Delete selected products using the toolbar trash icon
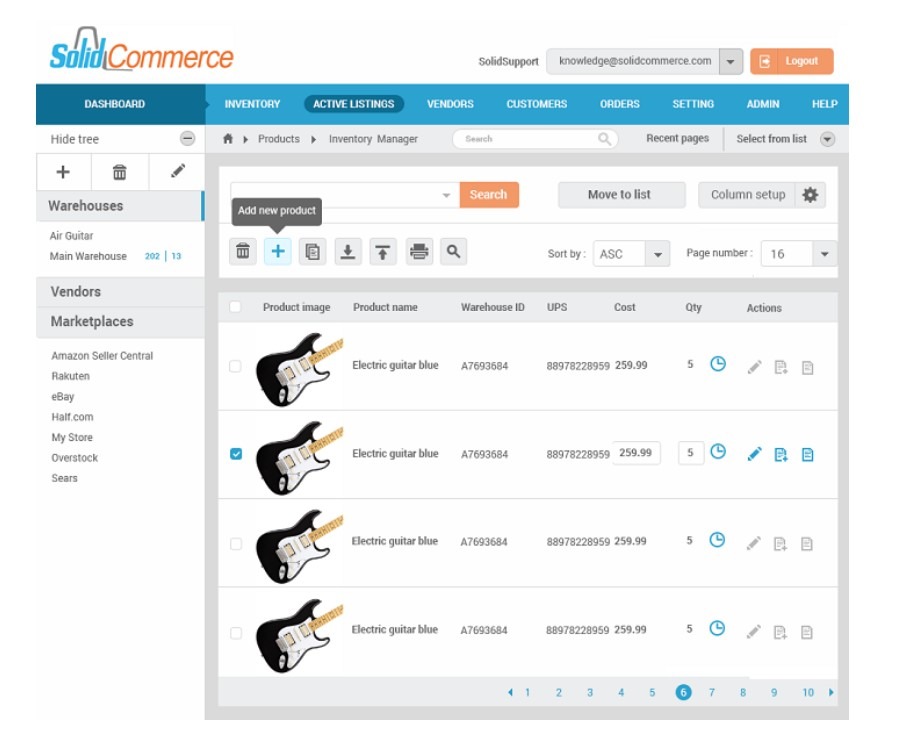 point(243,251)
